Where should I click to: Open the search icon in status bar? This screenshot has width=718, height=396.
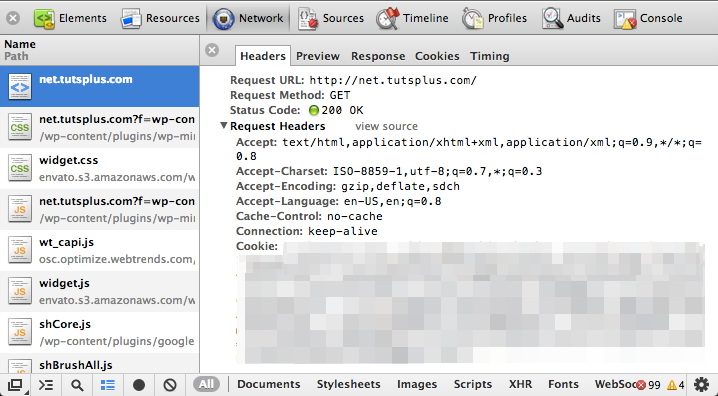pos(77,385)
